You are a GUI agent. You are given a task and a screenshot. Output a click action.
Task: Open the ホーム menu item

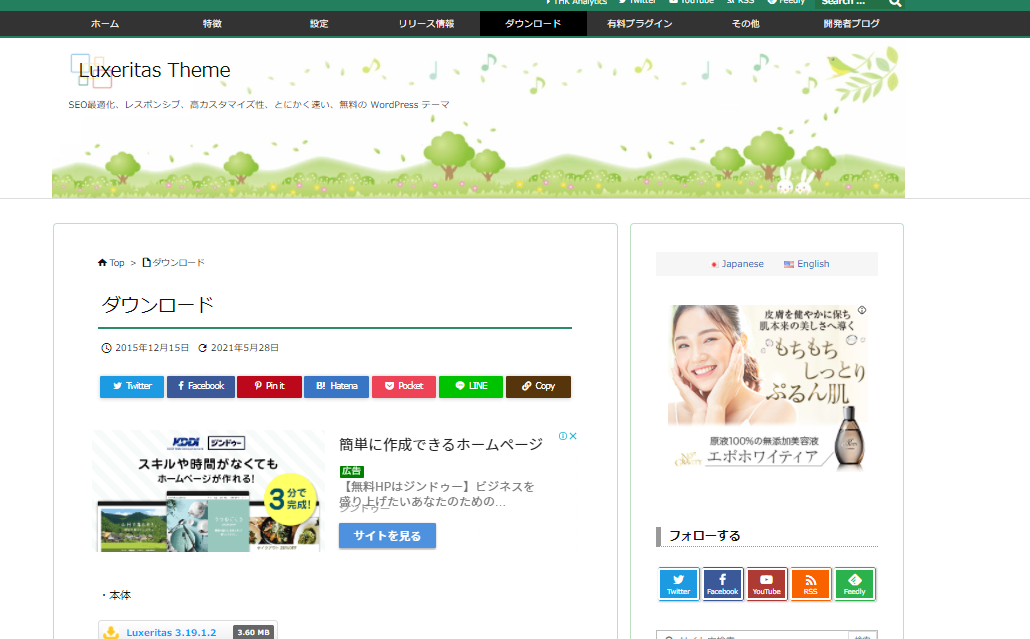[105, 24]
